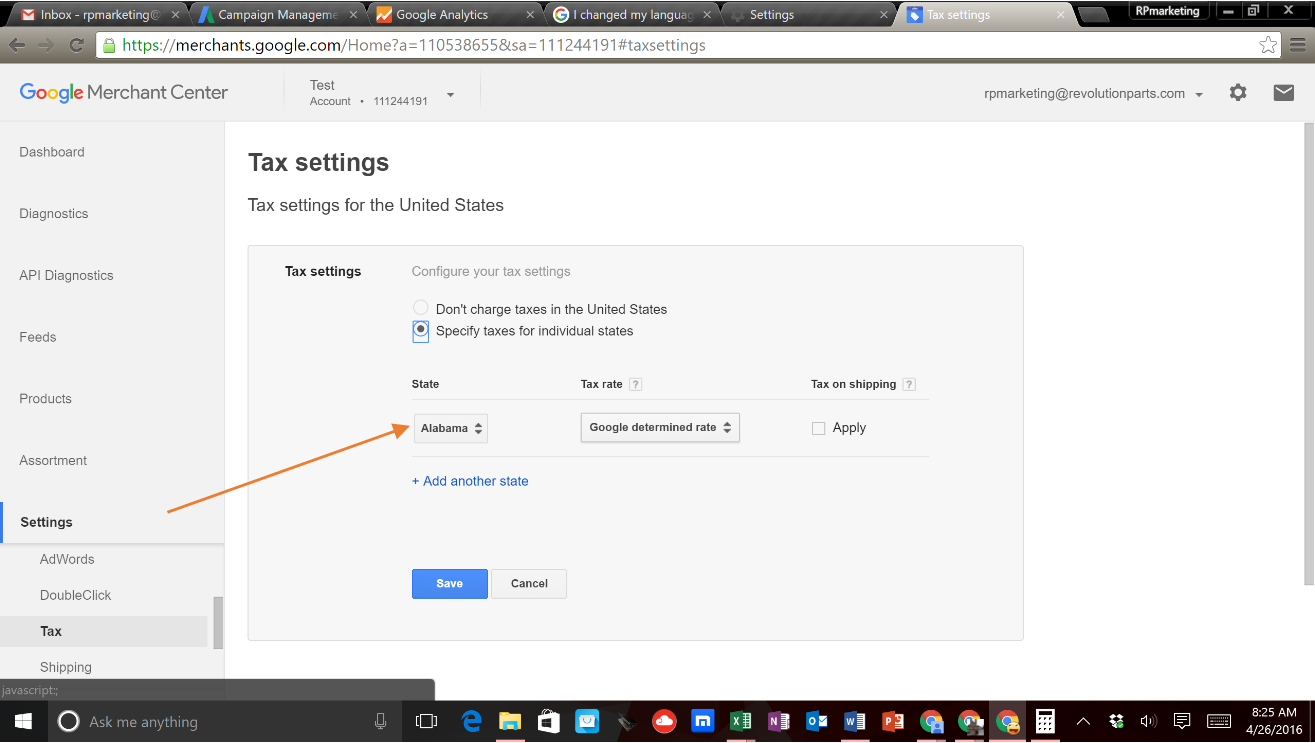Image resolution: width=1315 pixels, height=743 pixels.
Task: Expand the rpmarketing email account dropdown
Action: click(1199, 95)
